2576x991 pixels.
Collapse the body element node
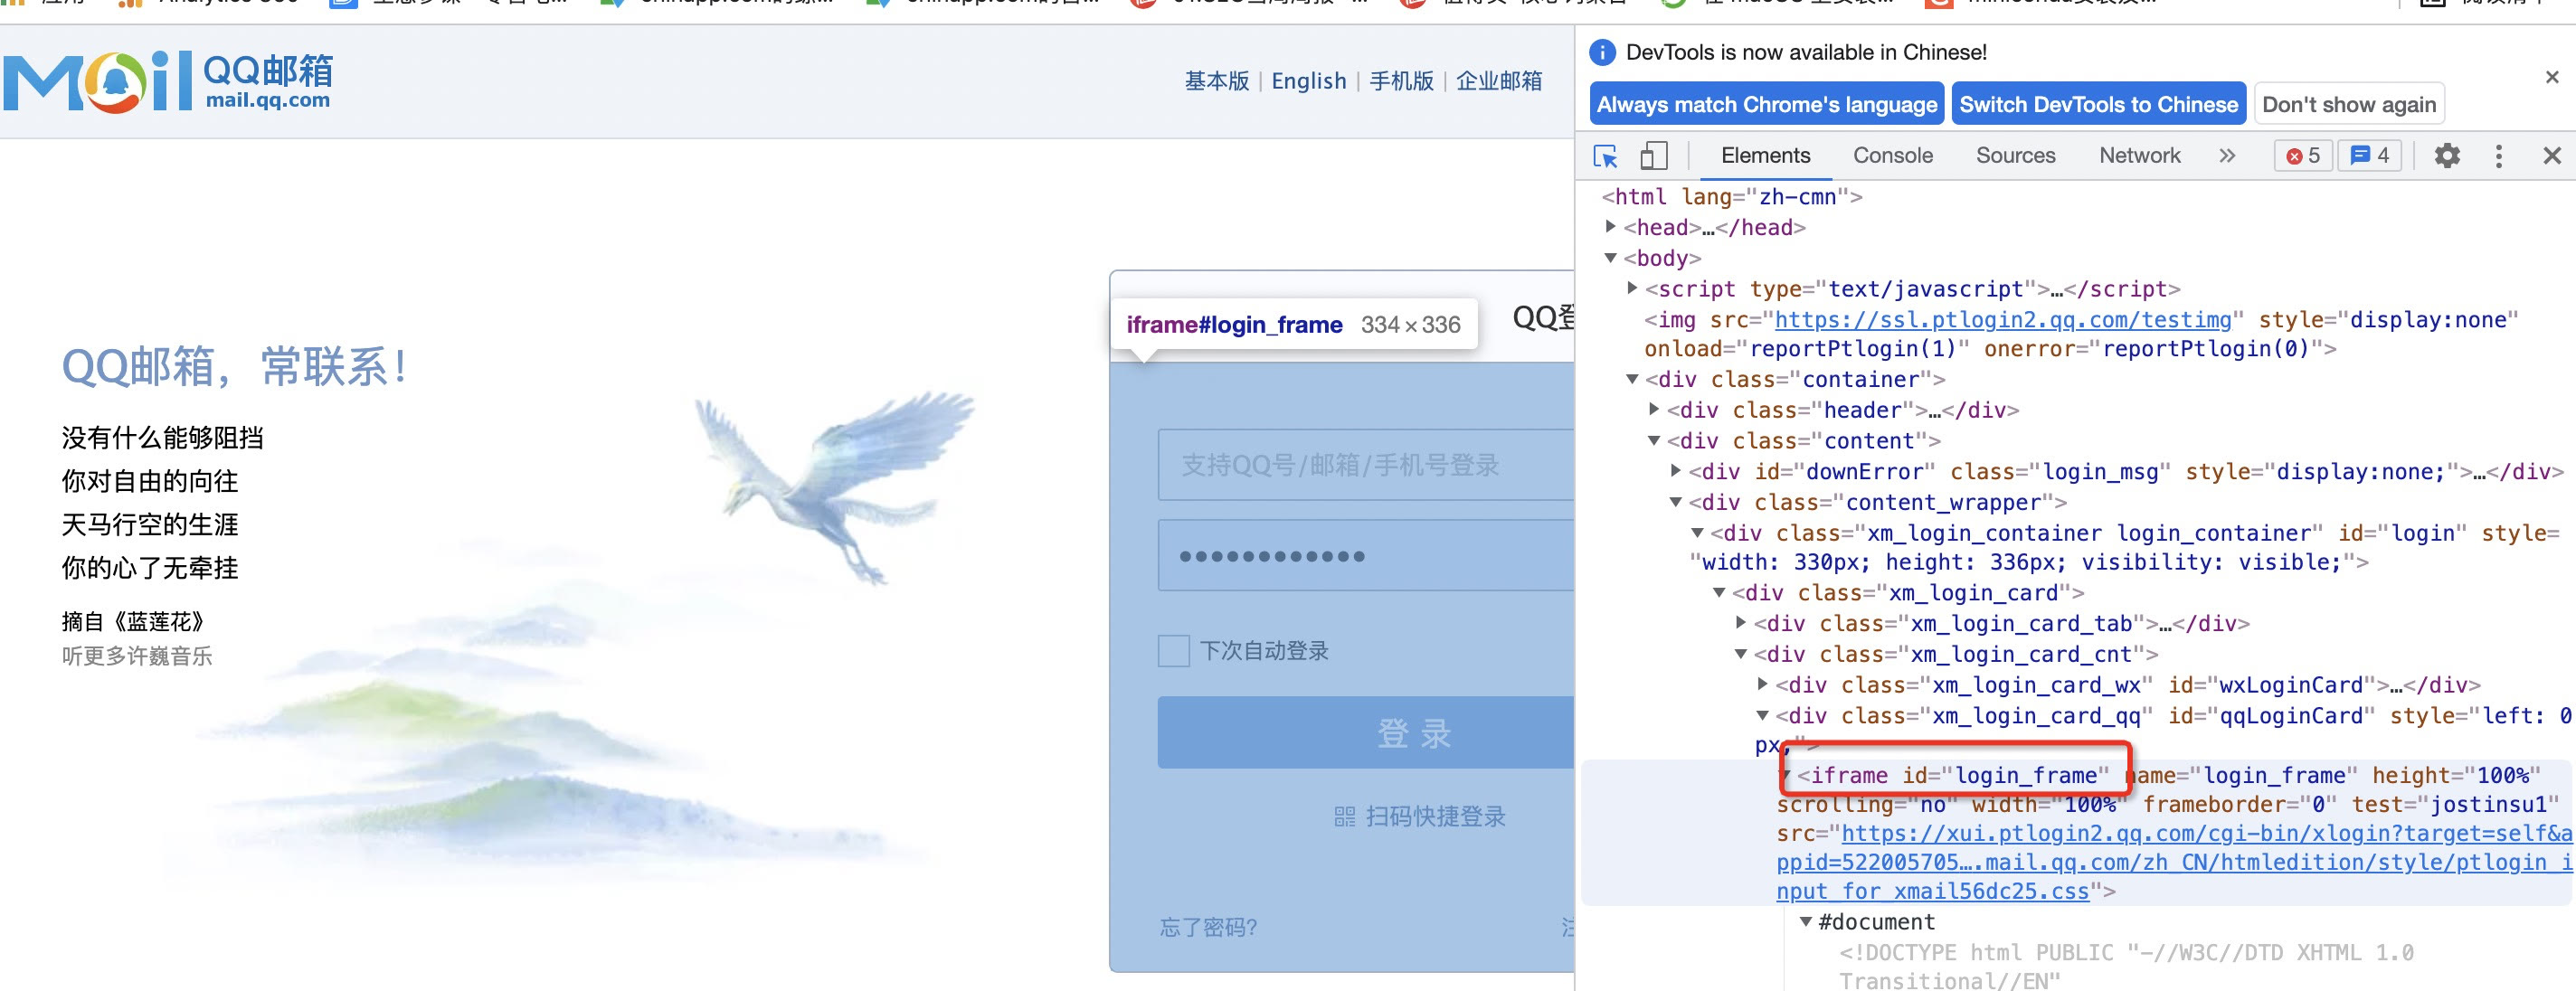pos(1610,258)
